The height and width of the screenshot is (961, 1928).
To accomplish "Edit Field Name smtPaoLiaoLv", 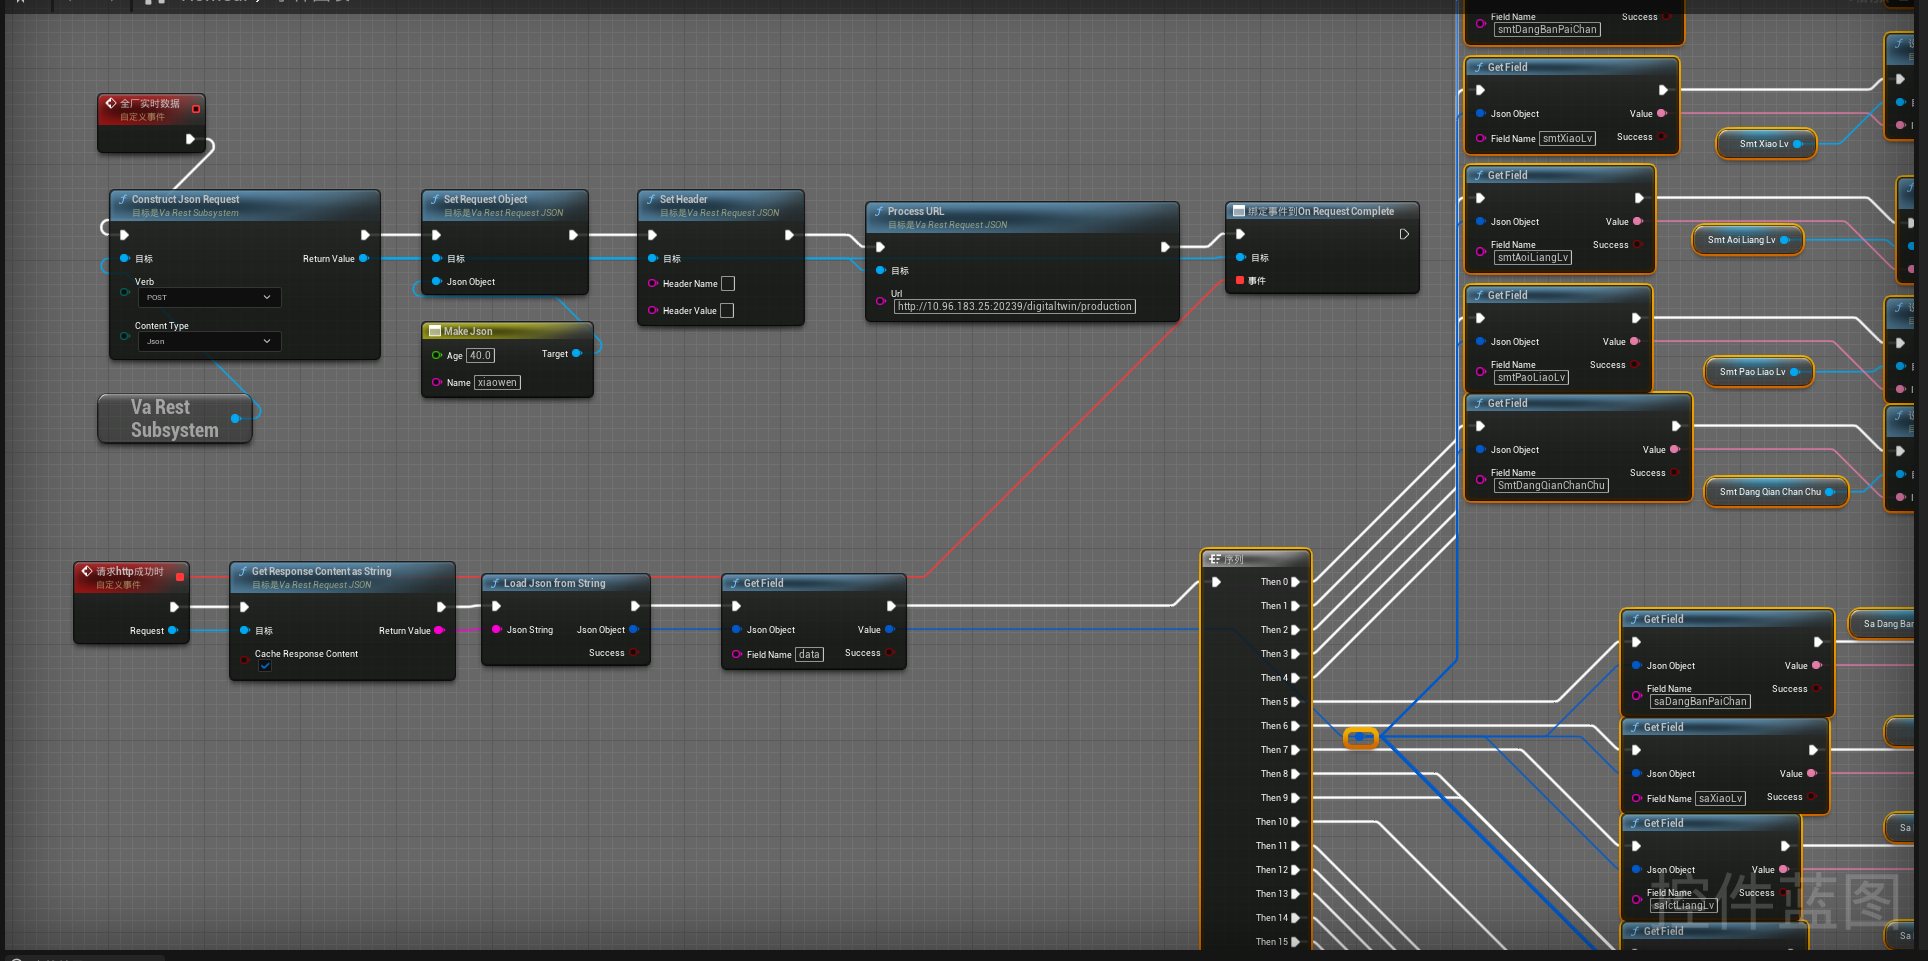I will 1531,378.
